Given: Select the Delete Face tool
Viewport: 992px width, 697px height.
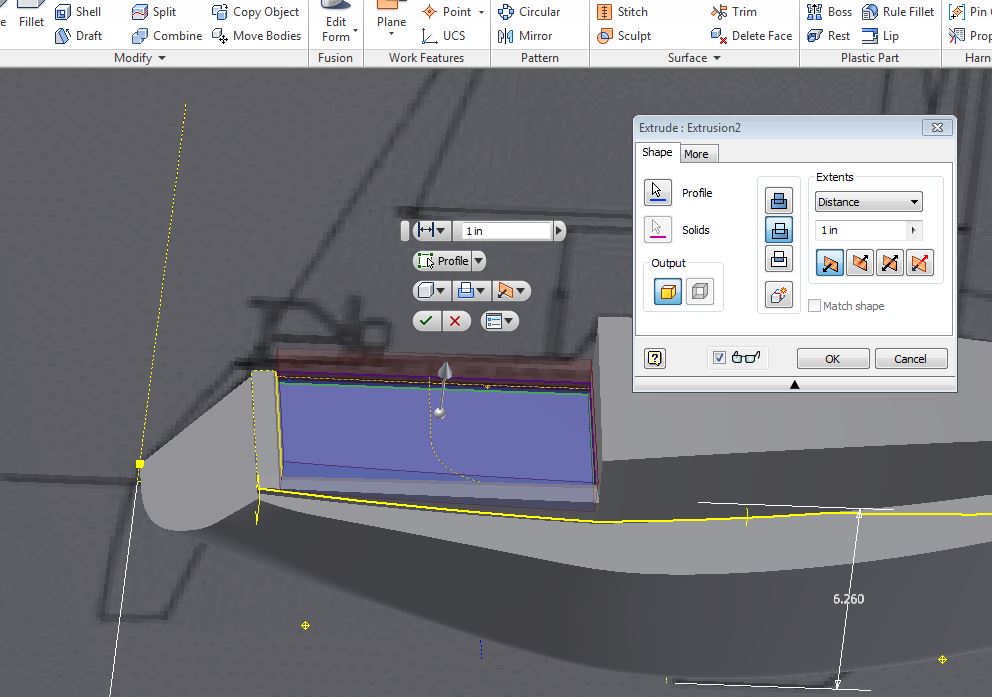Looking at the screenshot, I should coord(751,36).
